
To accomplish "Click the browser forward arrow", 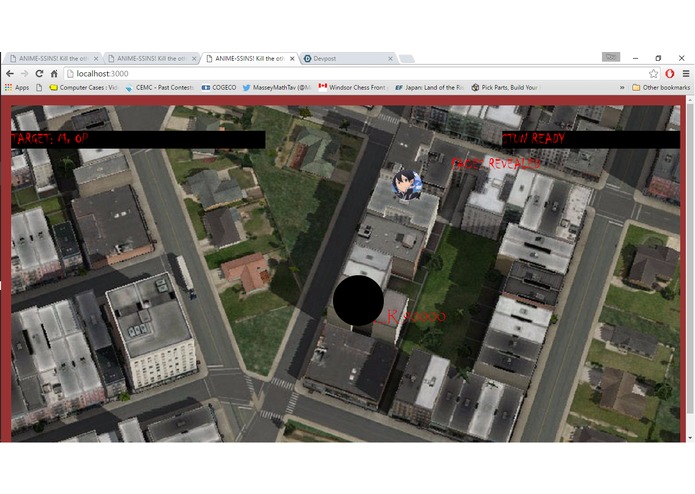I will [x=24, y=74].
